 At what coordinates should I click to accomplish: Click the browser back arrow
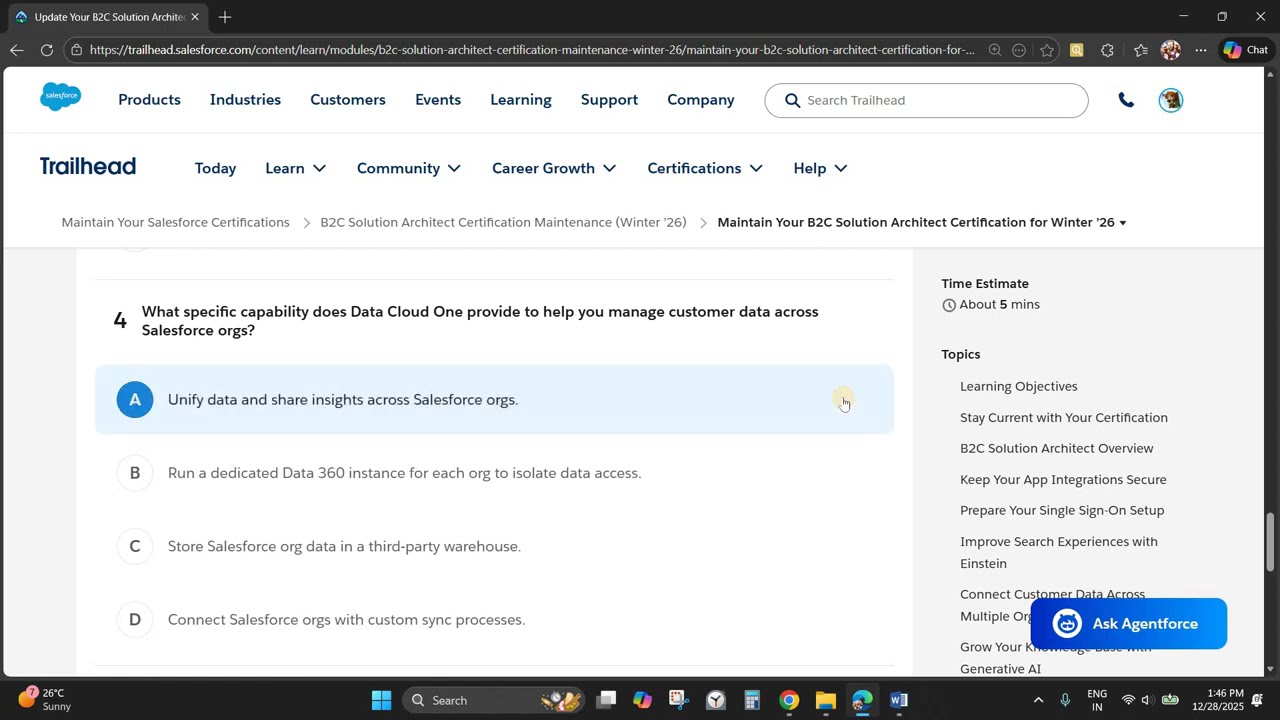[x=17, y=50]
